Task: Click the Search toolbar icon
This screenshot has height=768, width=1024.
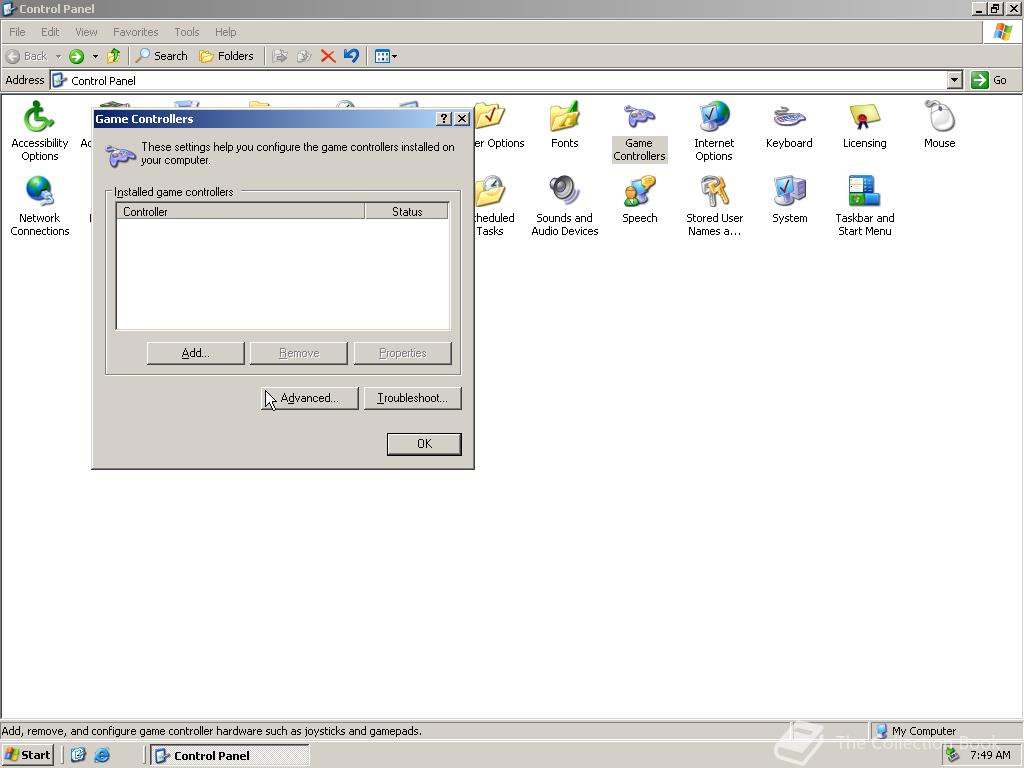Action: 161,56
